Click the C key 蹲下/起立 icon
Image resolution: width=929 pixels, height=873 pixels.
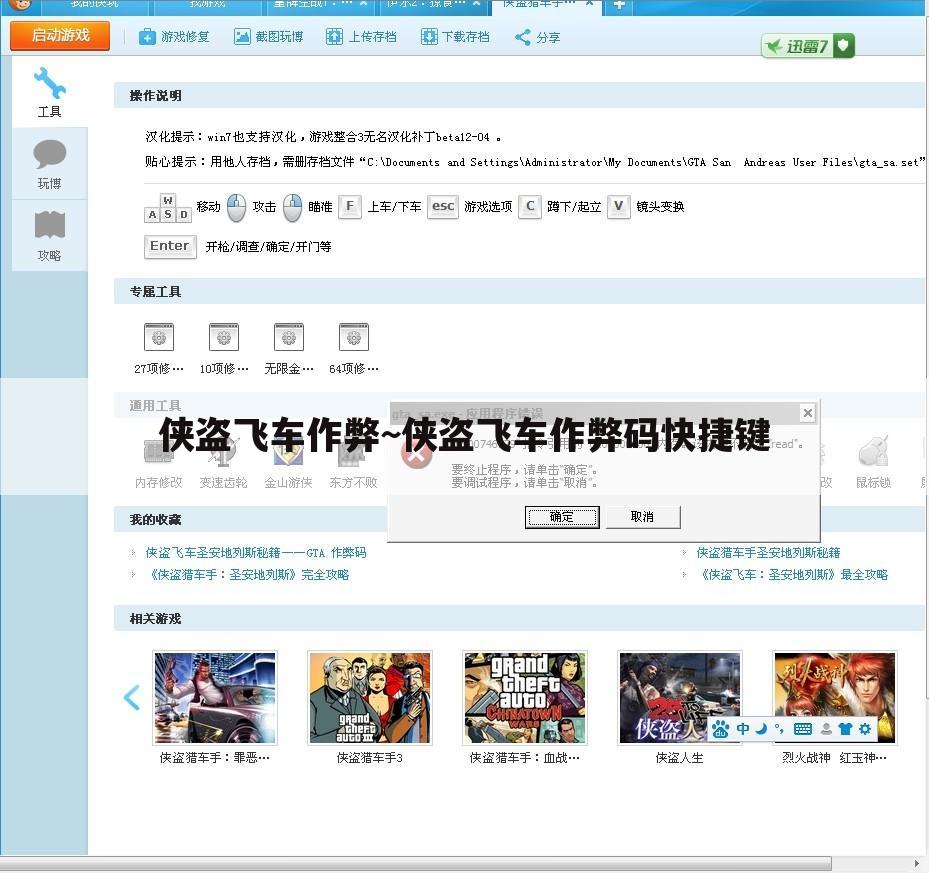click(530, 207)
